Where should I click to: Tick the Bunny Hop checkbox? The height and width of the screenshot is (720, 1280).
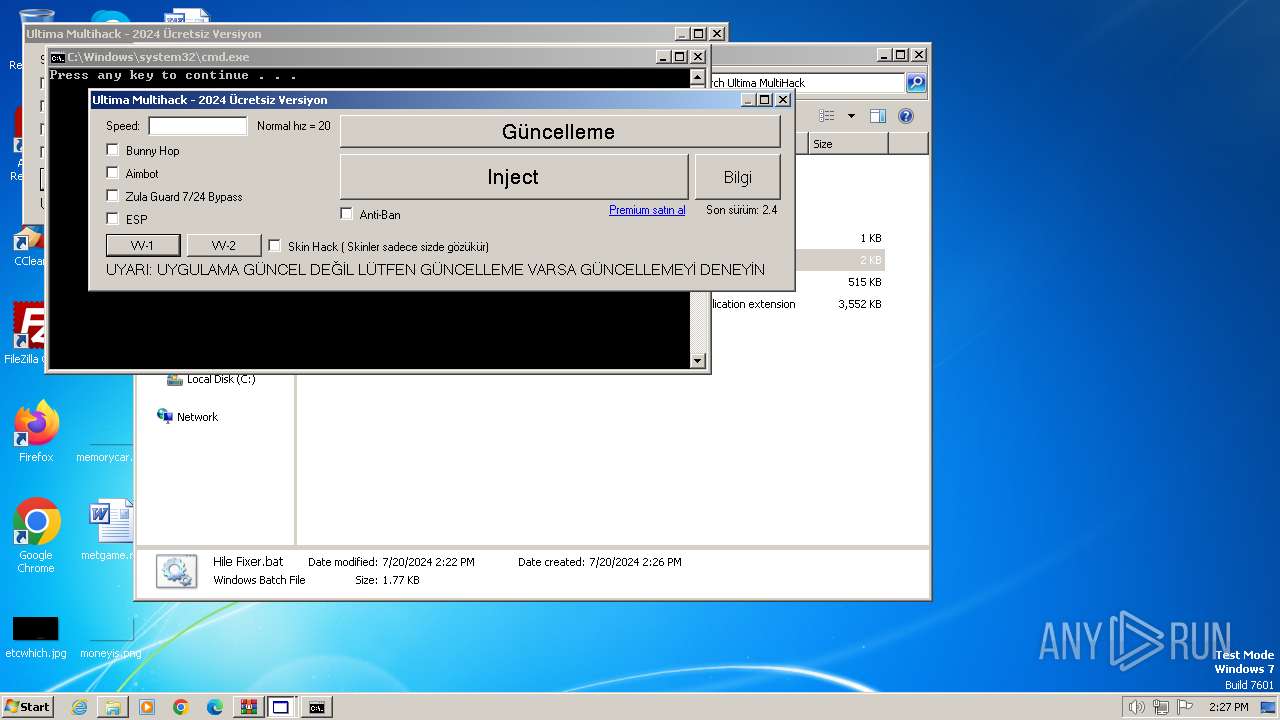[x=113, y=150]
